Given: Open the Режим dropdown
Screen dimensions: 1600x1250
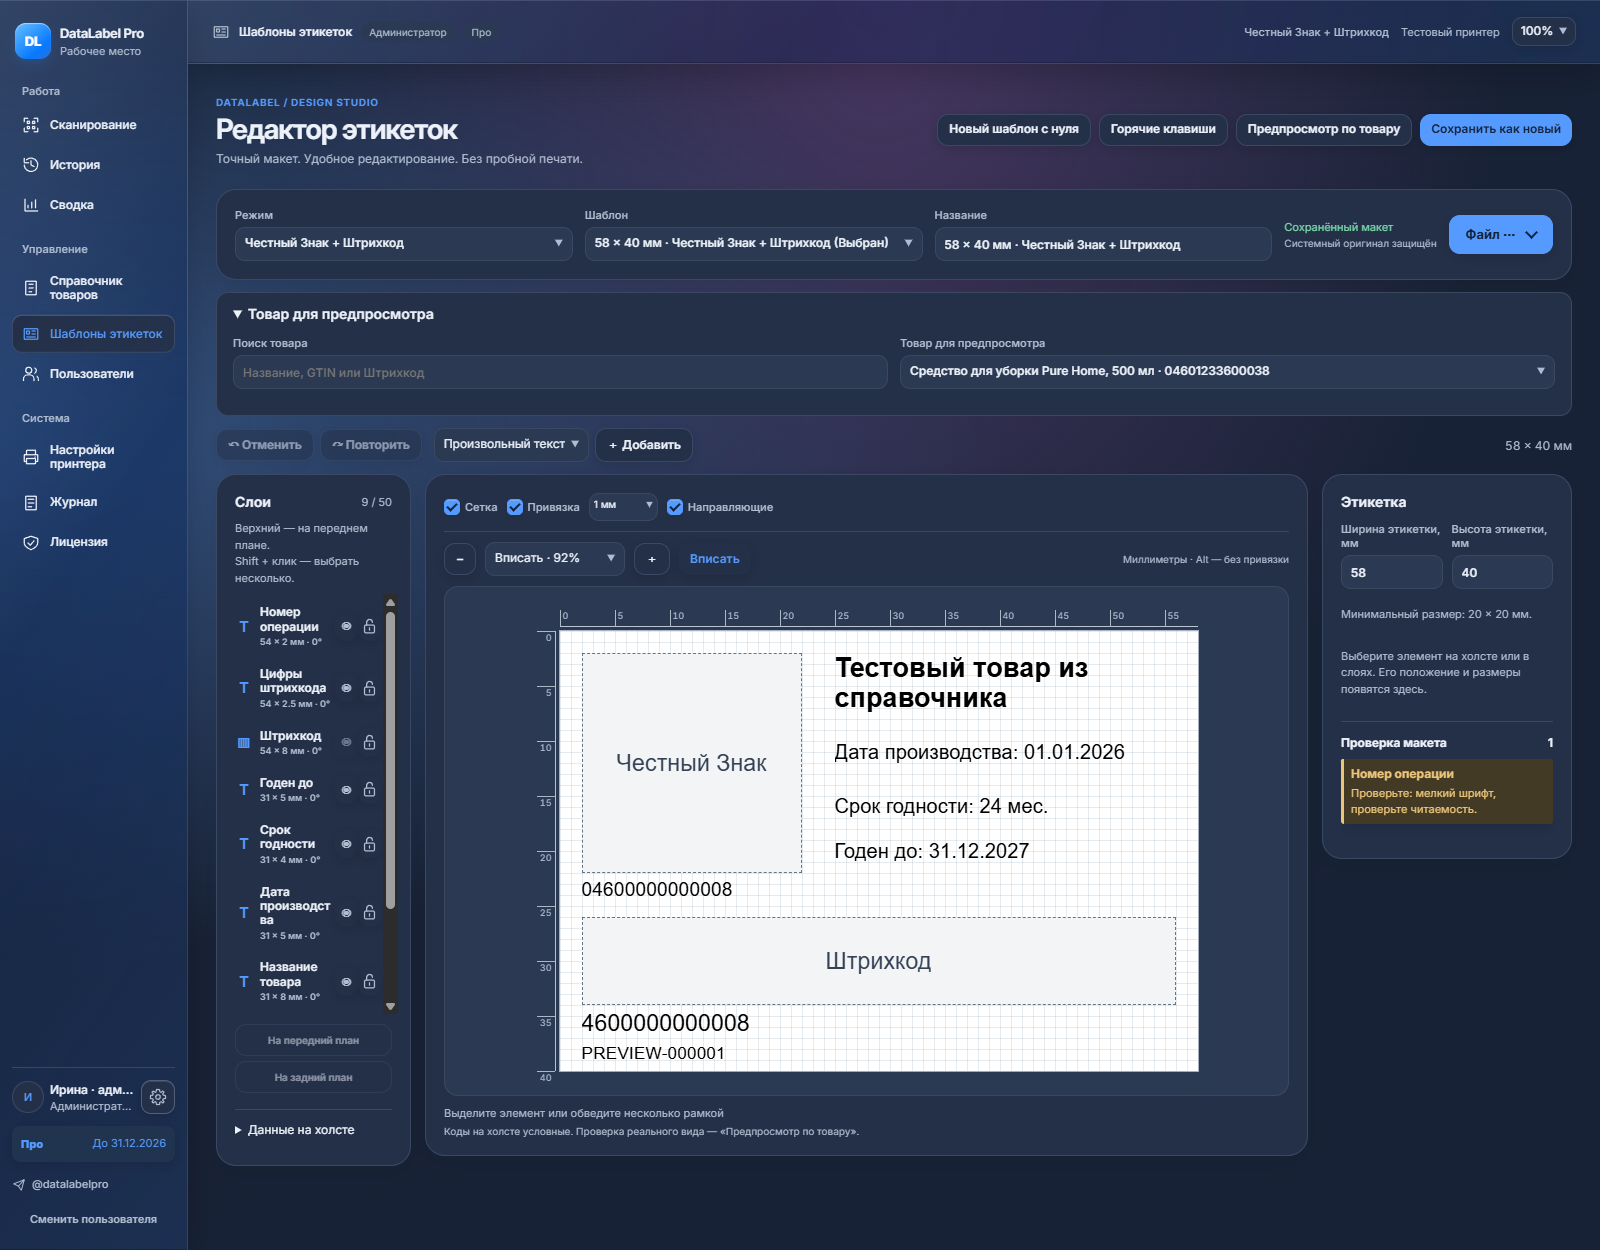Looking at the screenshot, I should (404, 243).
